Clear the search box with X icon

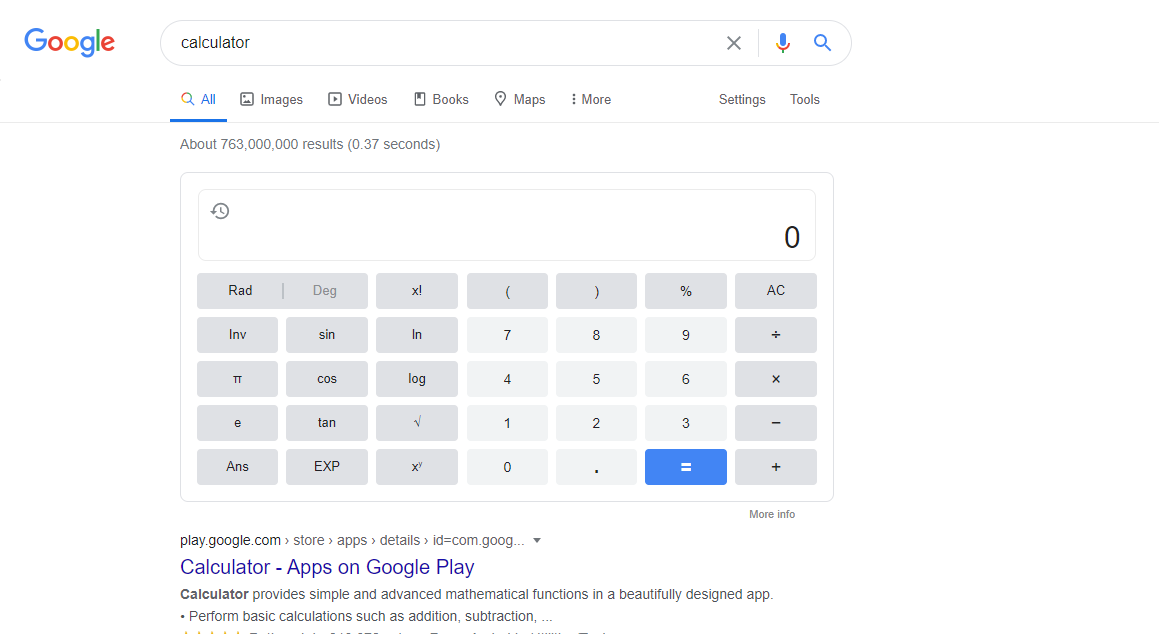(734, 43)
